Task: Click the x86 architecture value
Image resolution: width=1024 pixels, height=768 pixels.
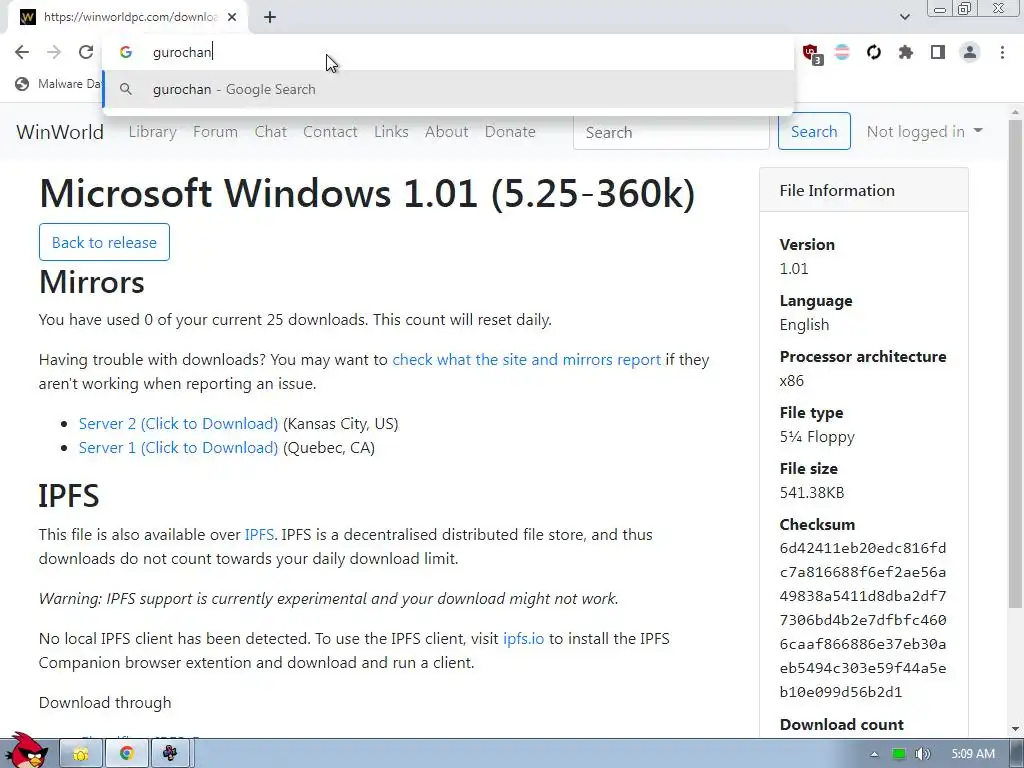Action: [x=792, y=381]
